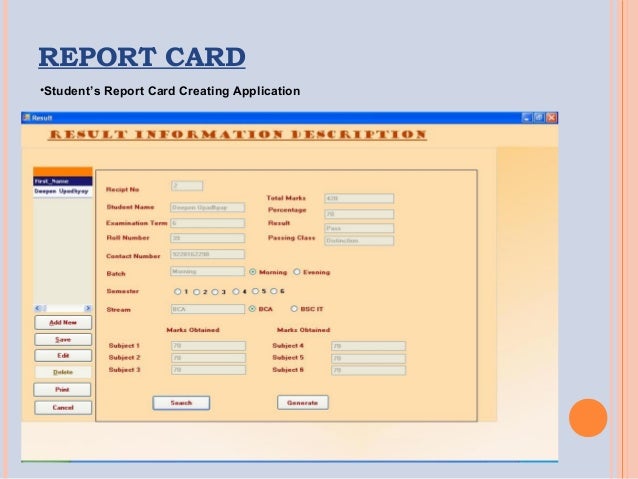
Task: Choose semester 1 radio button
Action: point(177,291)
